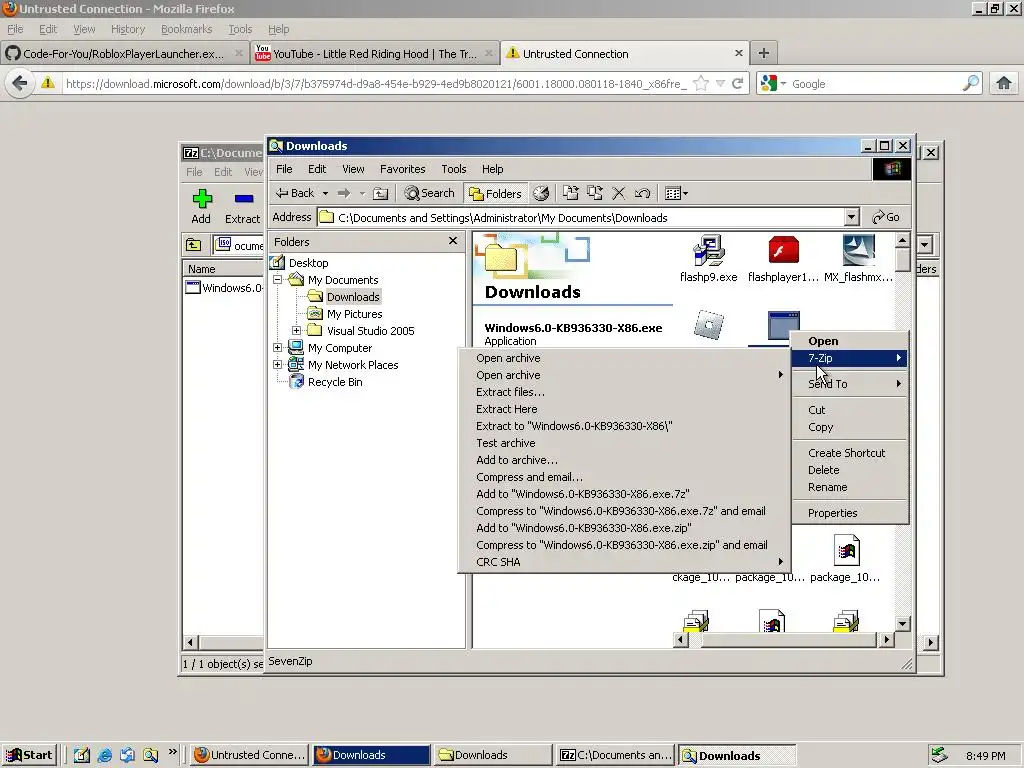Click Compress and email... in 7-Zip submenu
The image size is (1024, 768).
click(624, 477)
